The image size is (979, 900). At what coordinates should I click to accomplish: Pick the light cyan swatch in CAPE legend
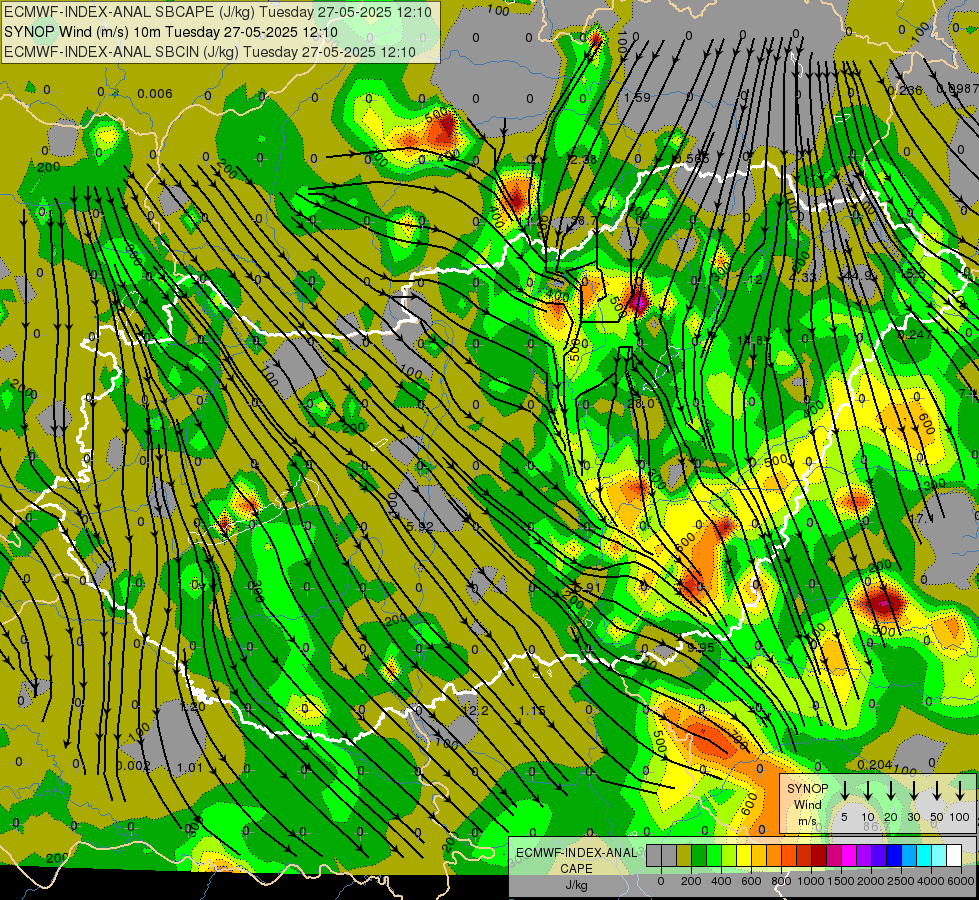point(940,856)
